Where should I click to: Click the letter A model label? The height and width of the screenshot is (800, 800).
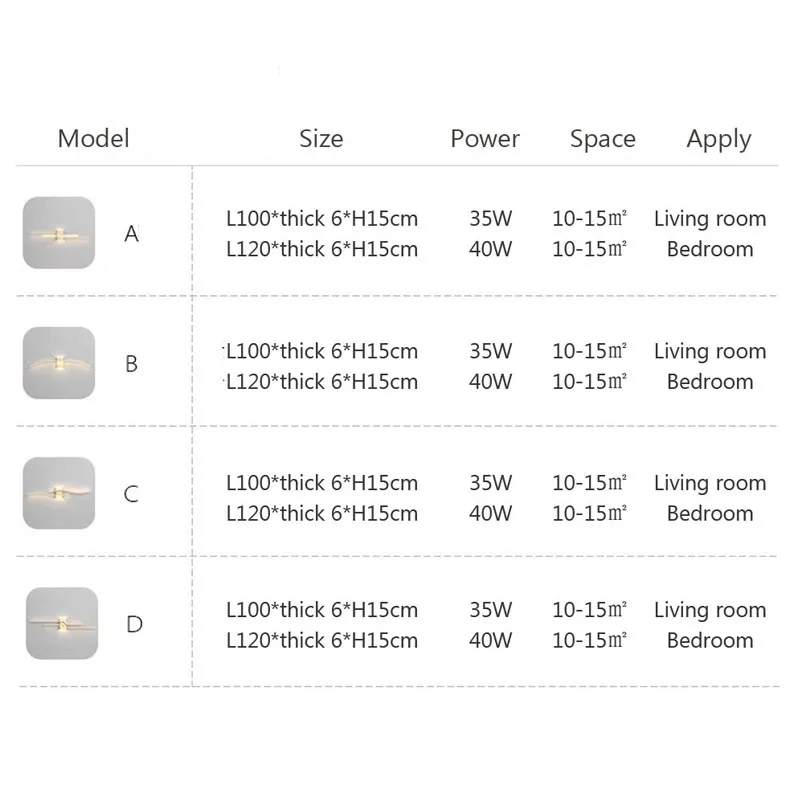[131, 234]
